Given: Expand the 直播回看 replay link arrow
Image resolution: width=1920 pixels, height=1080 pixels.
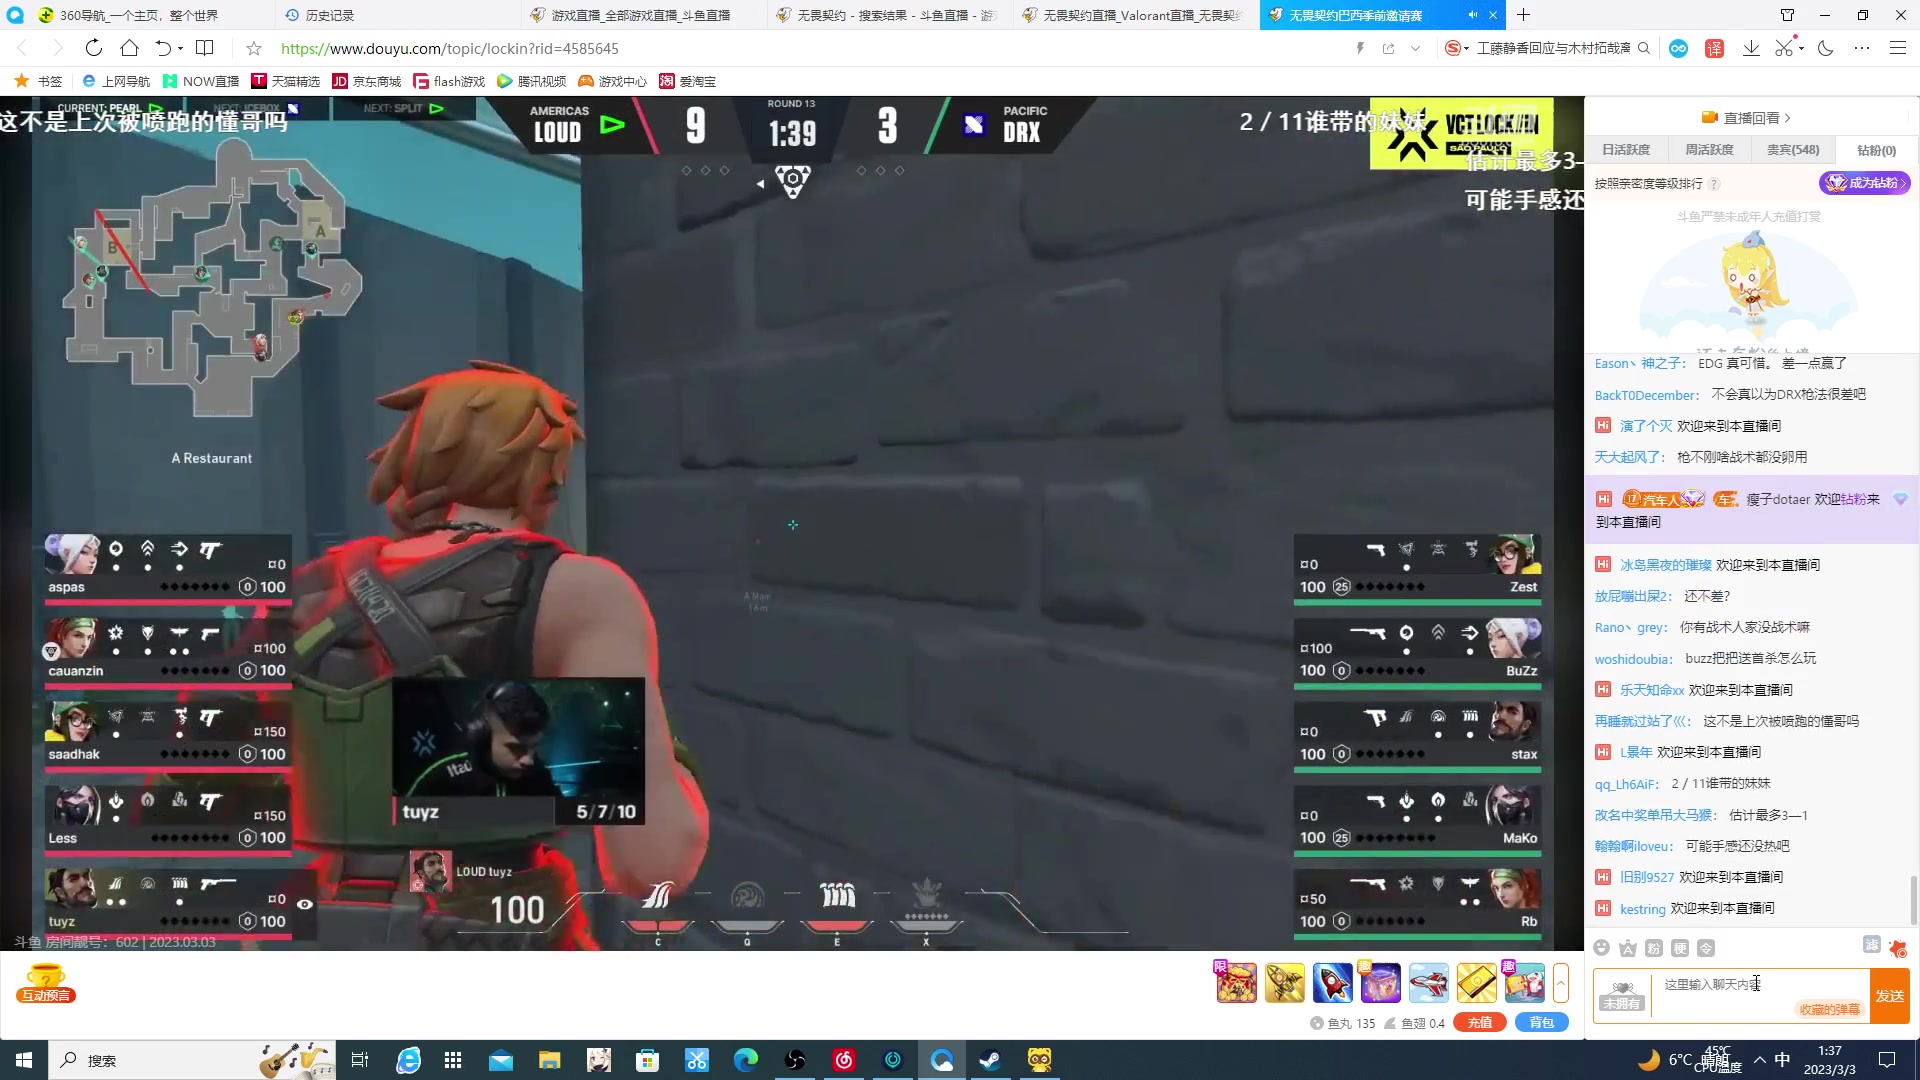Looking at the screenshot, I should pos(1787,118).
